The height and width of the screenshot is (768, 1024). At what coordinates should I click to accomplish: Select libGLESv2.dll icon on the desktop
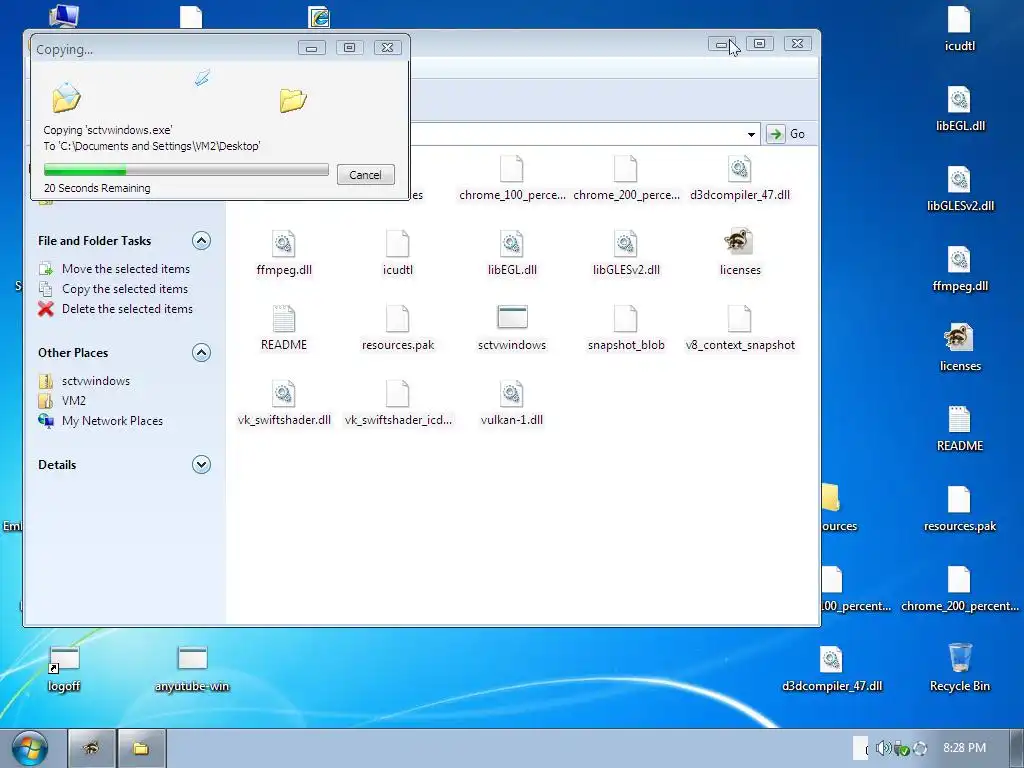click(959, 189)
